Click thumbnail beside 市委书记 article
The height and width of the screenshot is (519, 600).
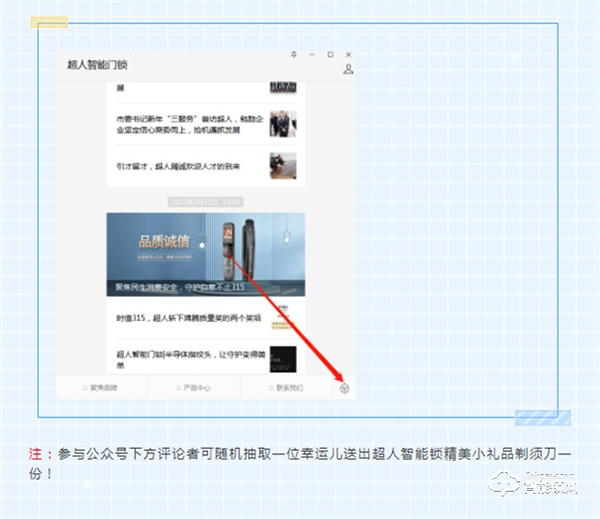click(283, 123)
